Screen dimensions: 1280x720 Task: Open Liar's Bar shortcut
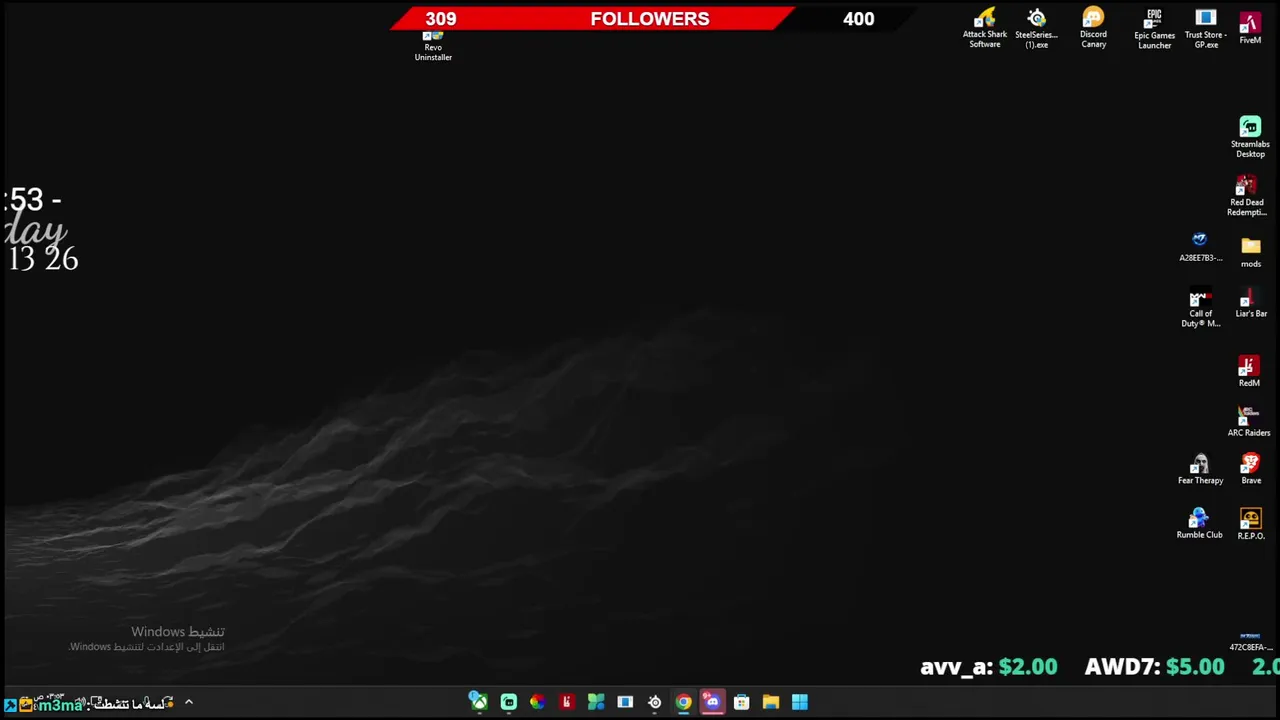[x=1251, y=304]
